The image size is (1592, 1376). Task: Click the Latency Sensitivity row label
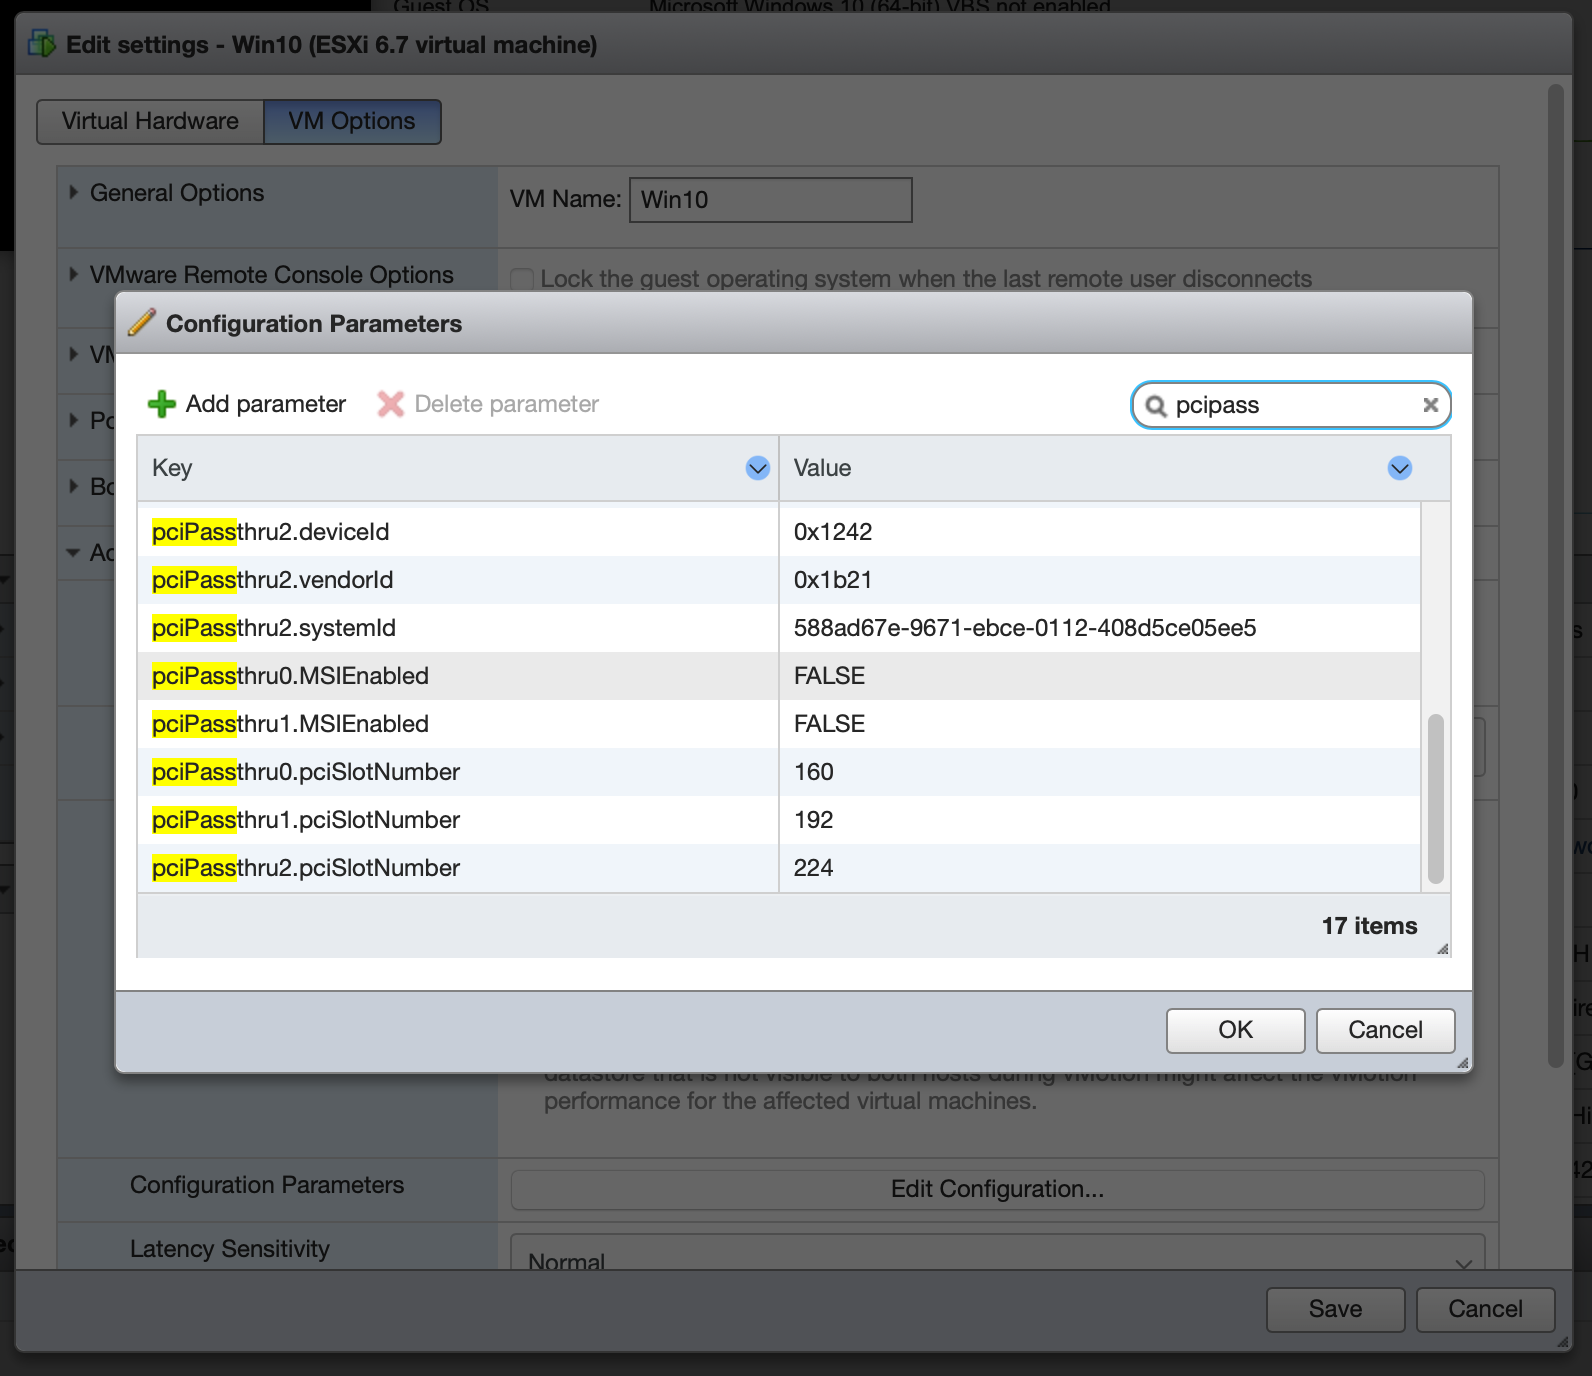pyautogui.click(x=230, y=1249)
